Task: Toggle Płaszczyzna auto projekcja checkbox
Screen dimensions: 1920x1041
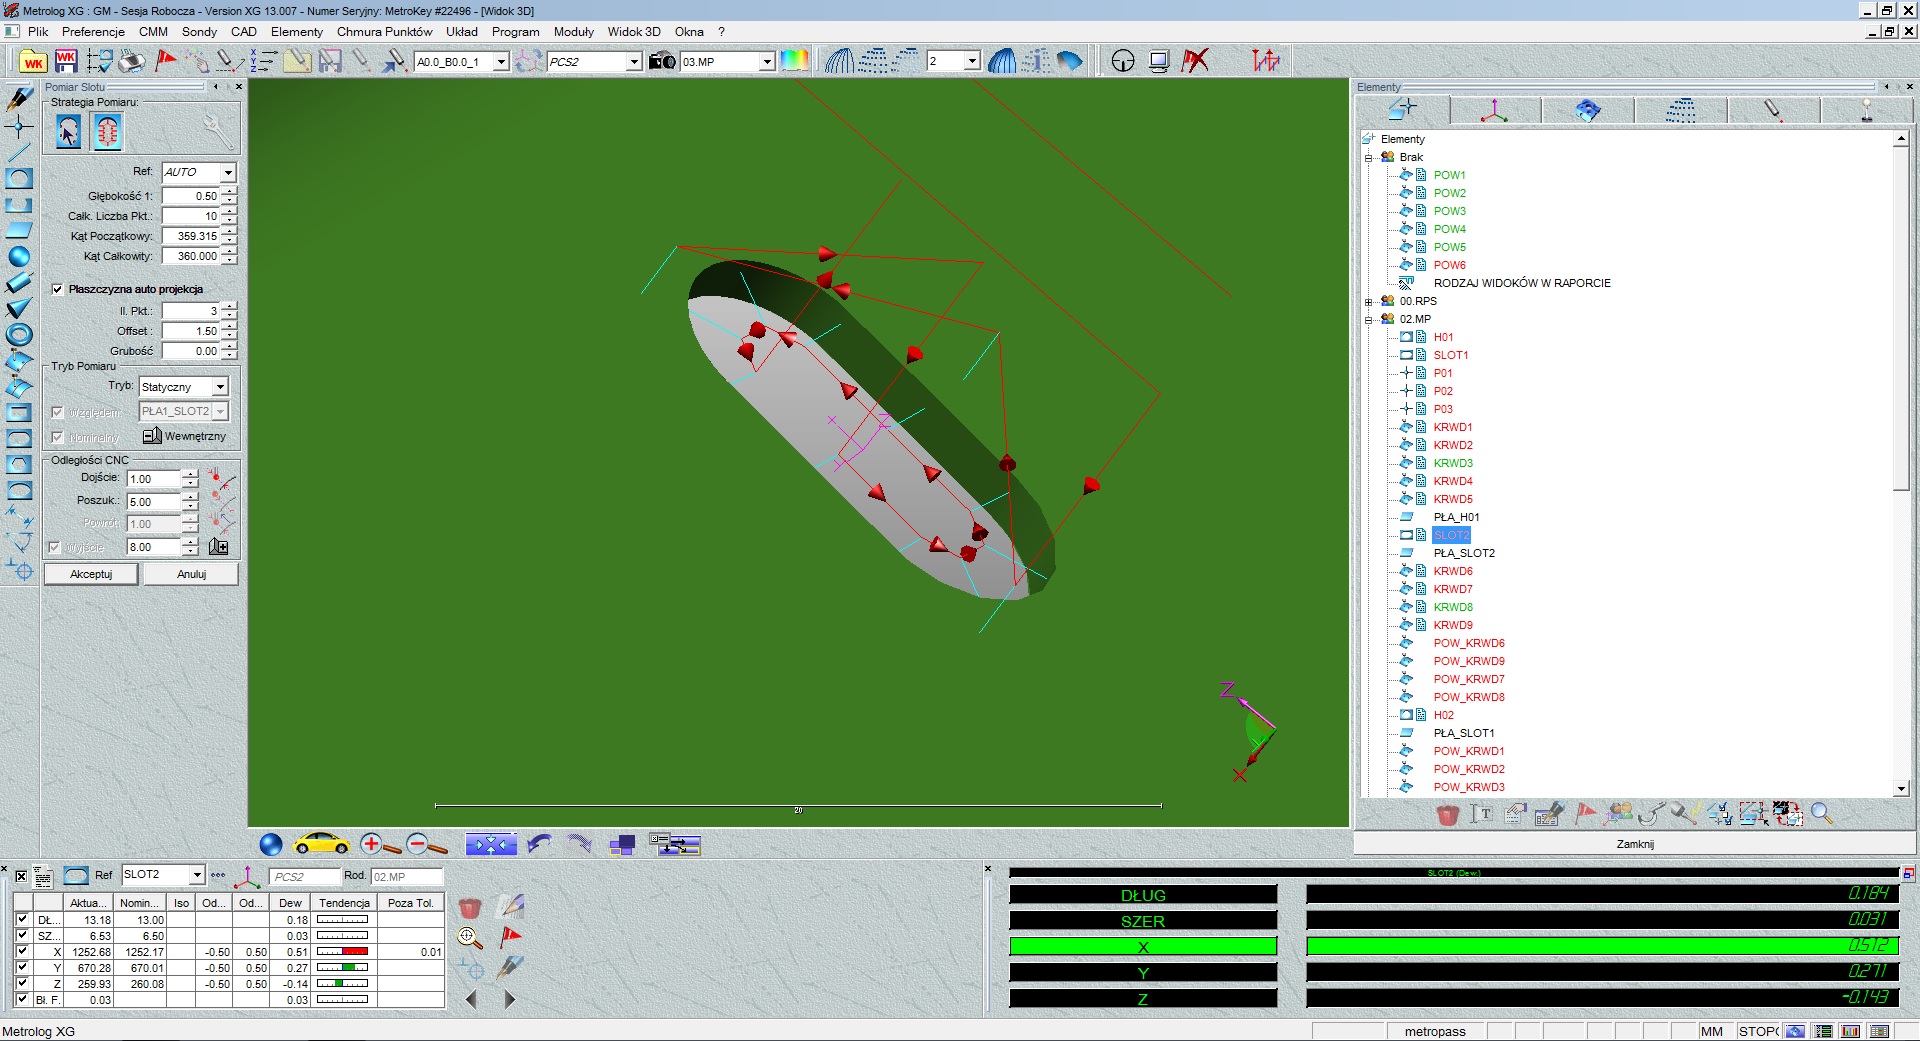Action: click(x=58, y=289)
